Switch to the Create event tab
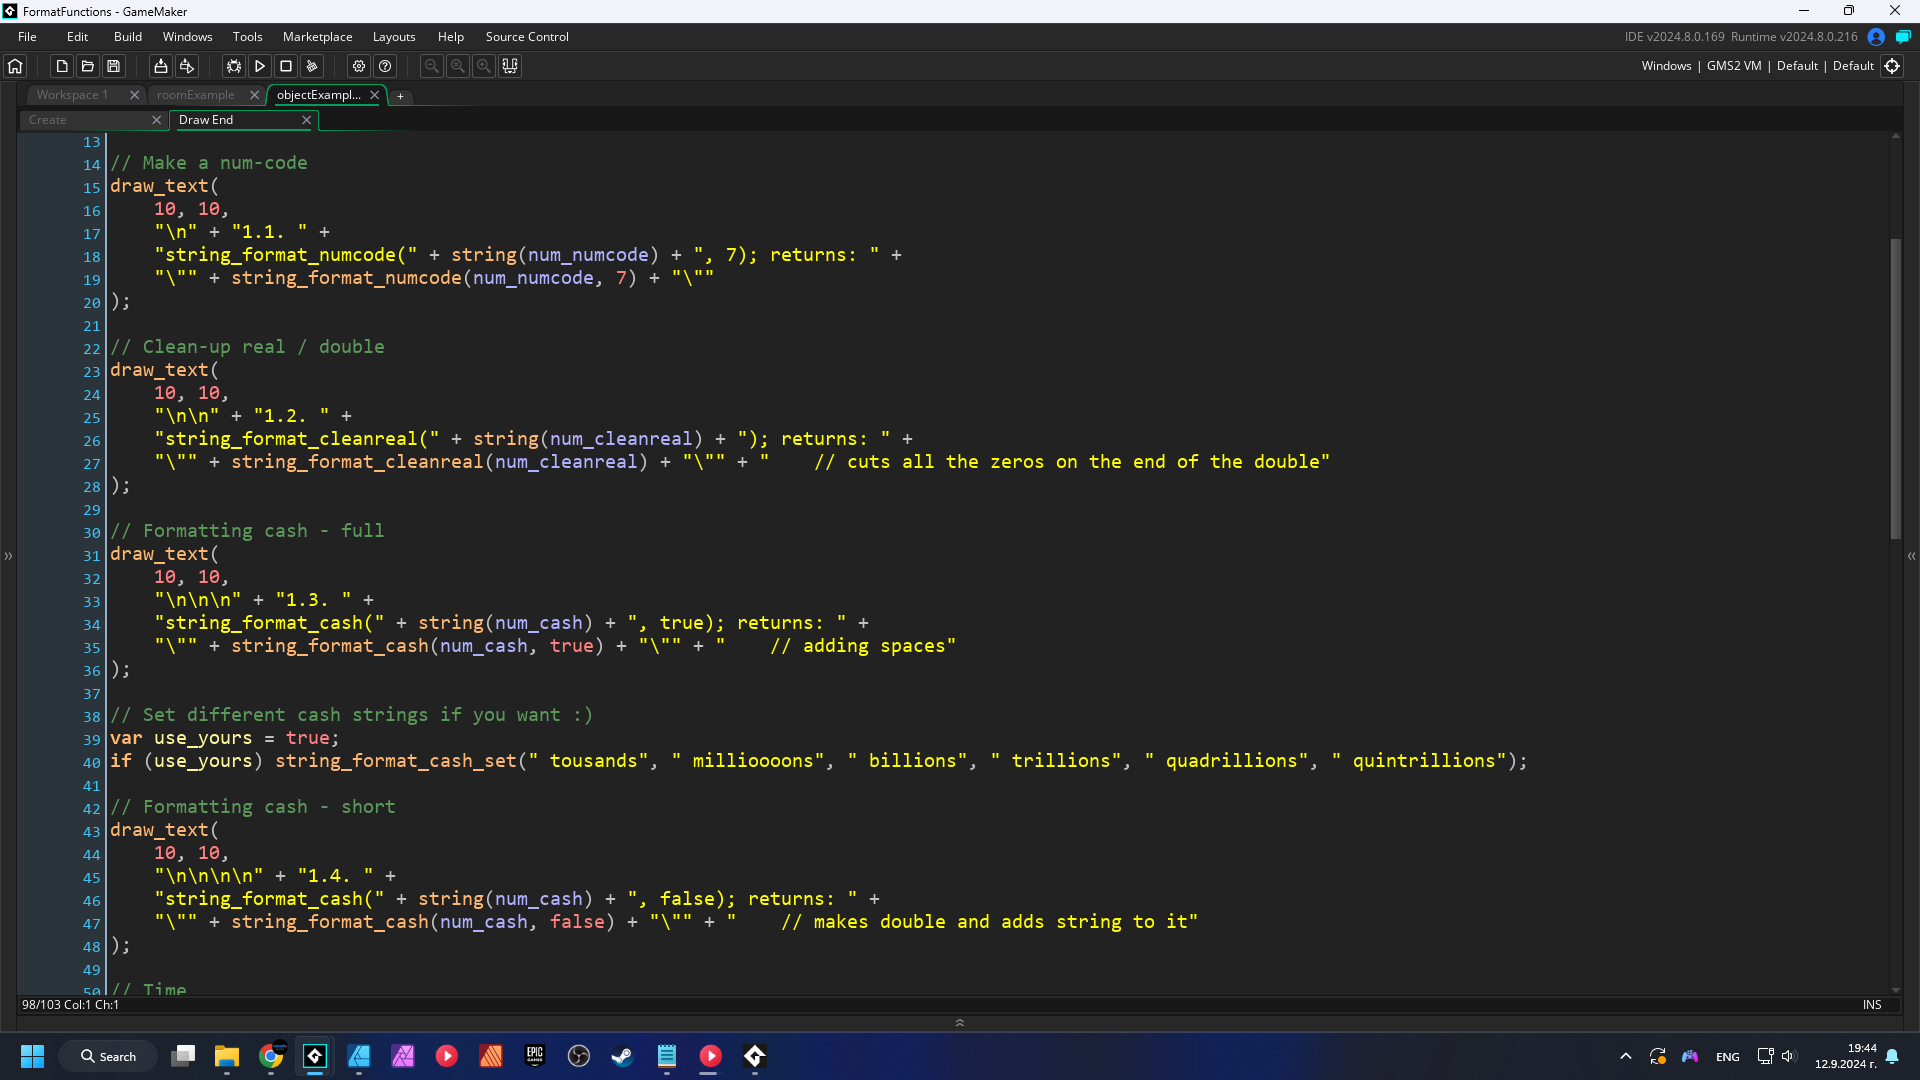The height and width of the screenshot is (1080, 1920). click(48, 119)
